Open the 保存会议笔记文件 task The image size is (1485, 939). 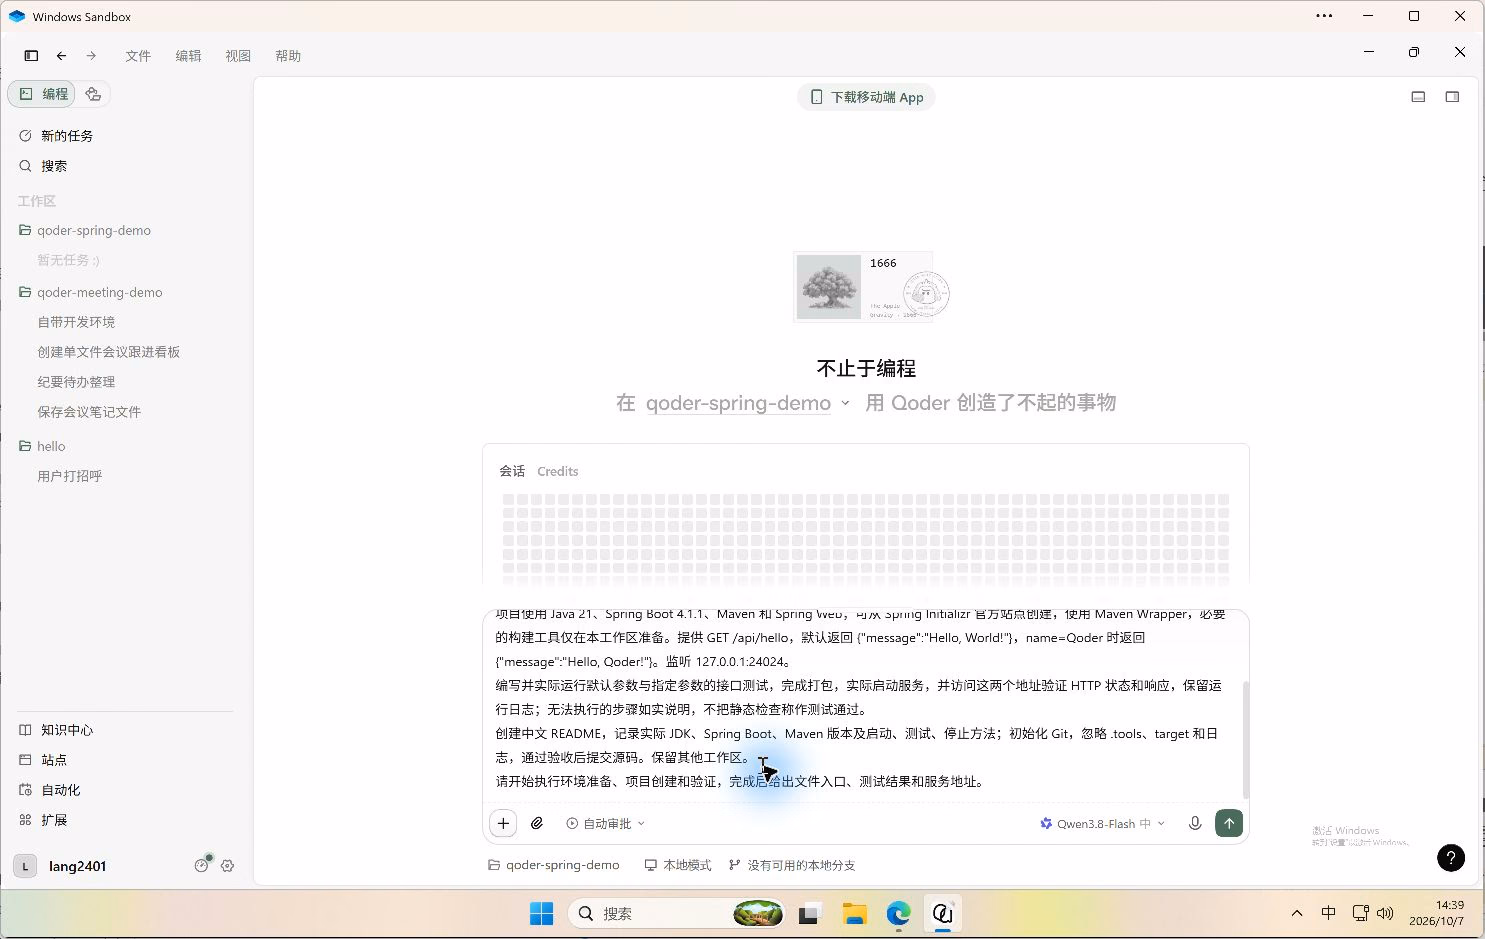(89, 412)
